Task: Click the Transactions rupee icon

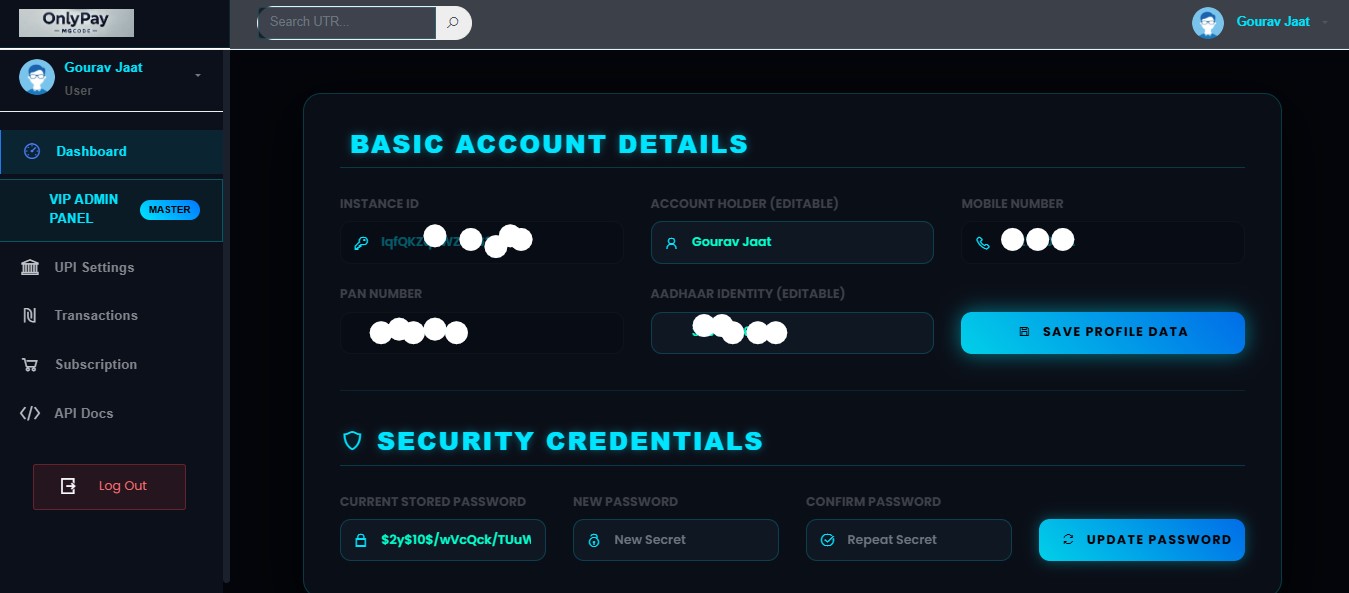Action: 30,316
